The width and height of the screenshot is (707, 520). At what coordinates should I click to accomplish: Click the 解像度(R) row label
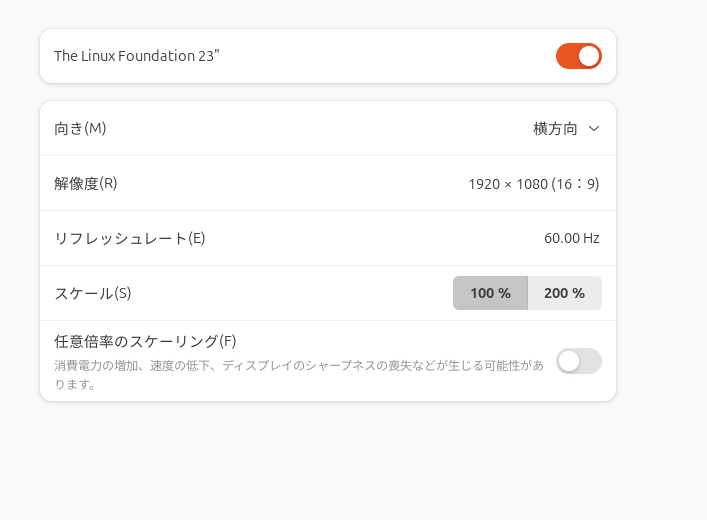click(86, 184)
